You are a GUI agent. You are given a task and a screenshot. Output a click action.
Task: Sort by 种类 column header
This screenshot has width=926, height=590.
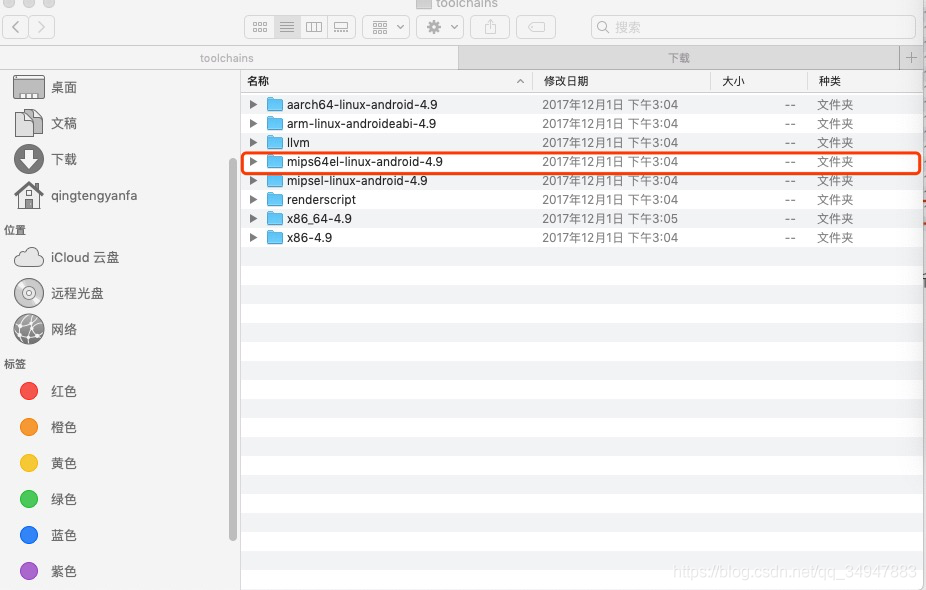(865, 81)
